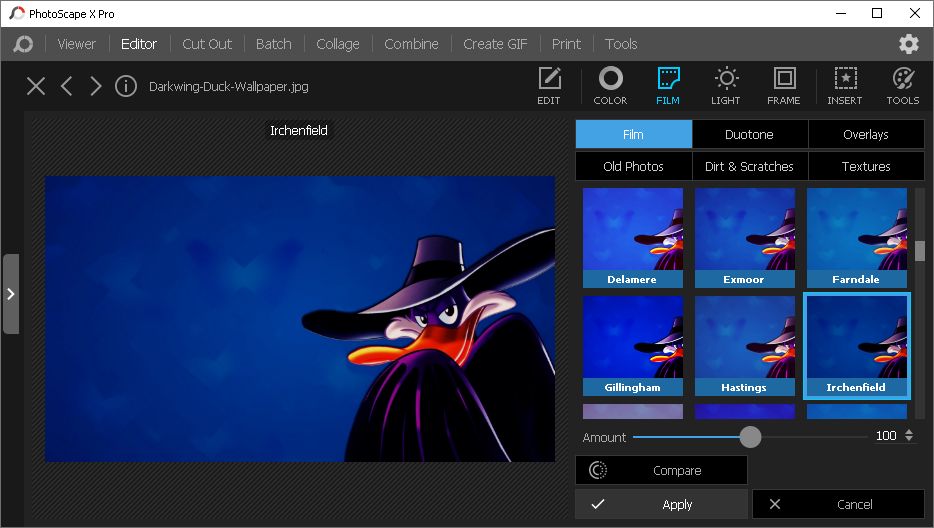Click the Amount slider handle
The image size is (934, 528).
tap(751, 437)
